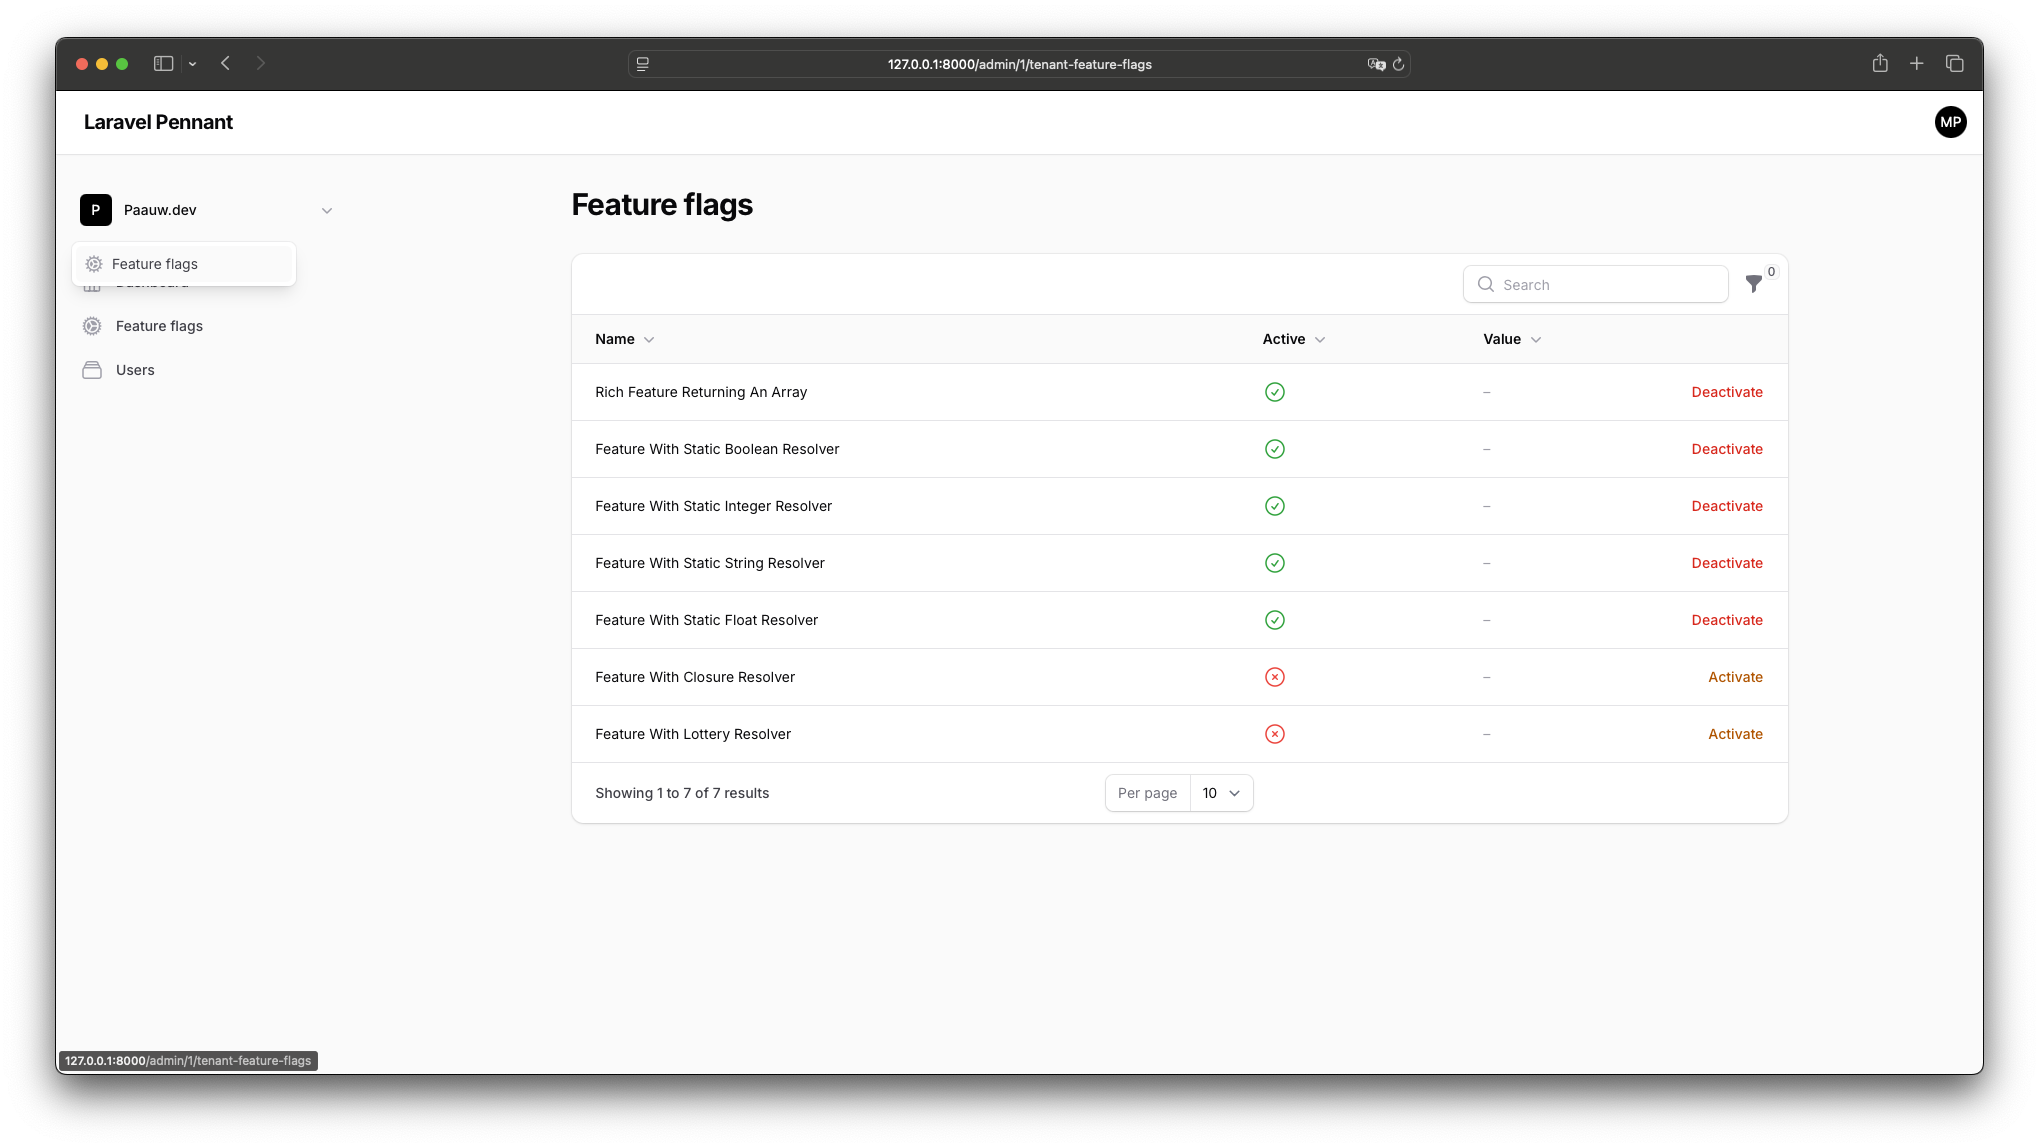2039x1148 pixels.
Task: Click the Laravel Pennant brand link
Action: click(x=158, y=122)
